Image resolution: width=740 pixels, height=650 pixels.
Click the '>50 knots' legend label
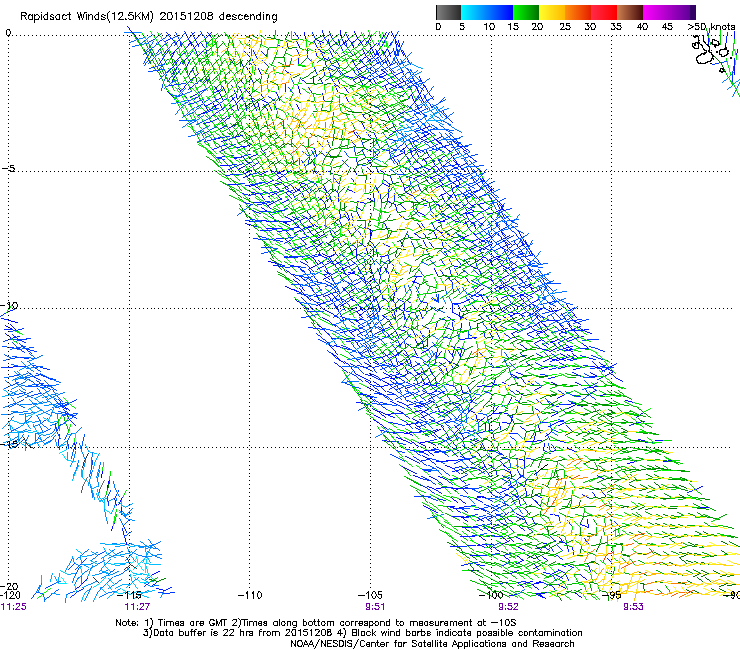point(711,26)
